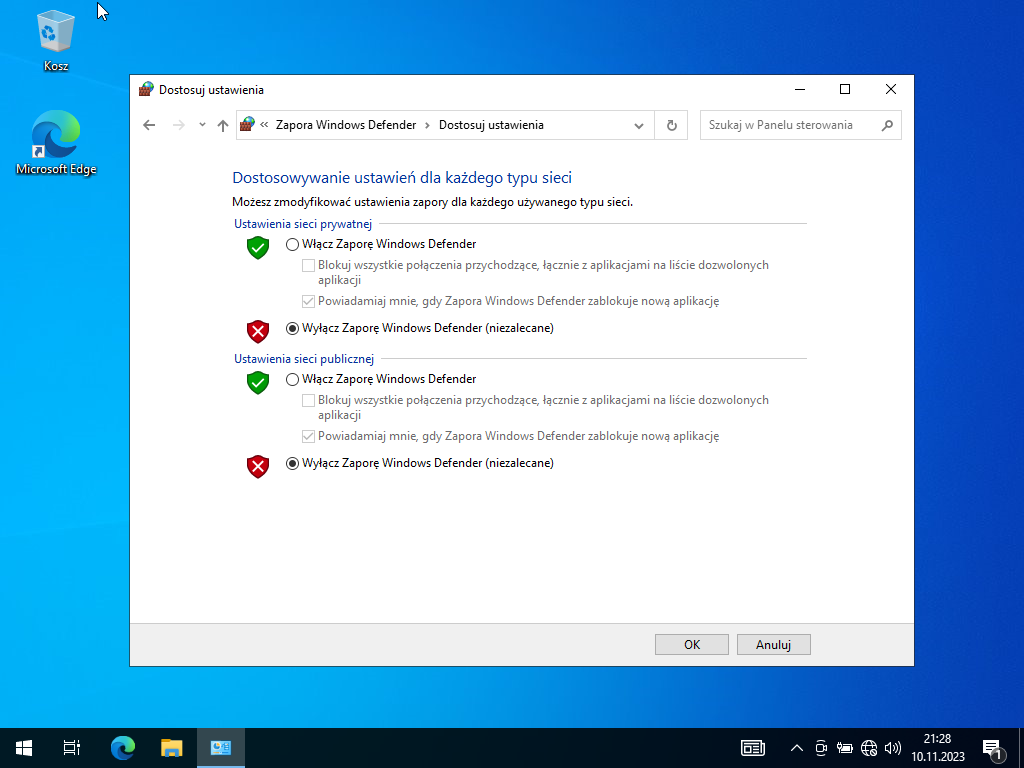The width and height of the screenshot is (1024, 768).
Task: Close the Dostosuj ustawienia window
Action: 891,89
